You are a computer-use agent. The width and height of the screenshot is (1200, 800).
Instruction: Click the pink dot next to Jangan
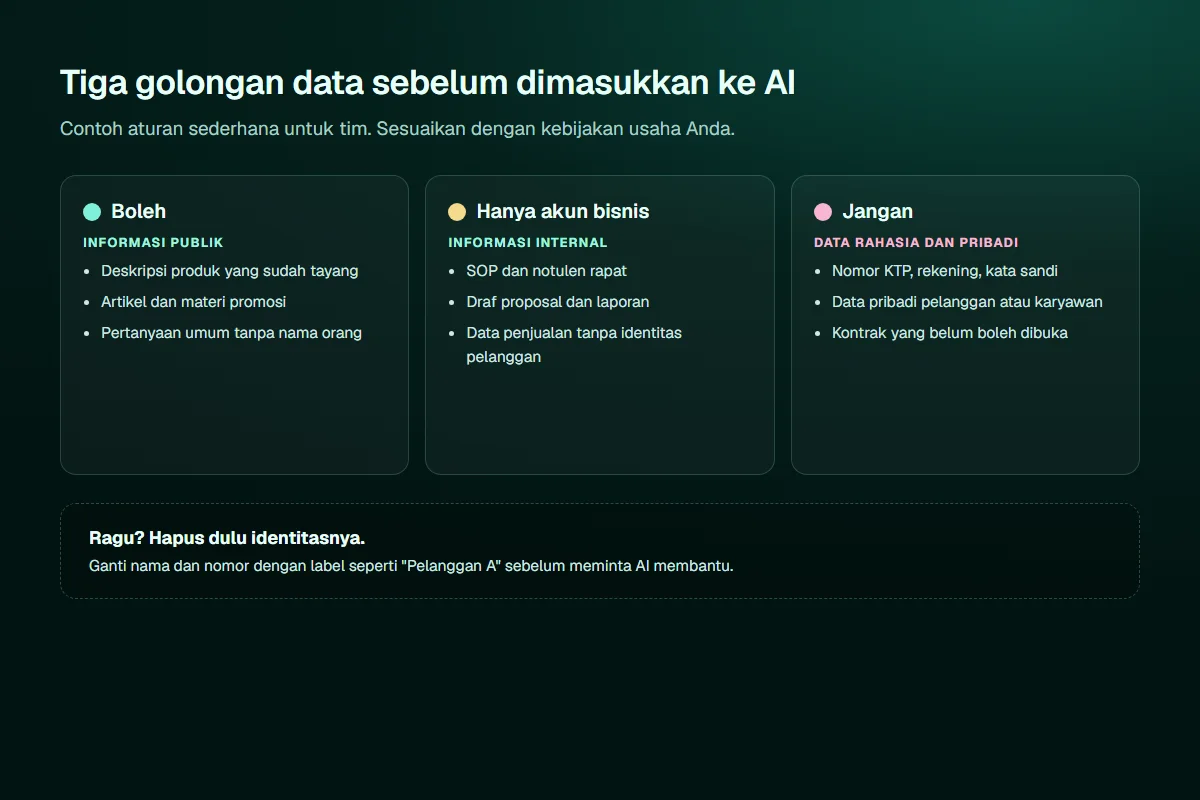823,212
